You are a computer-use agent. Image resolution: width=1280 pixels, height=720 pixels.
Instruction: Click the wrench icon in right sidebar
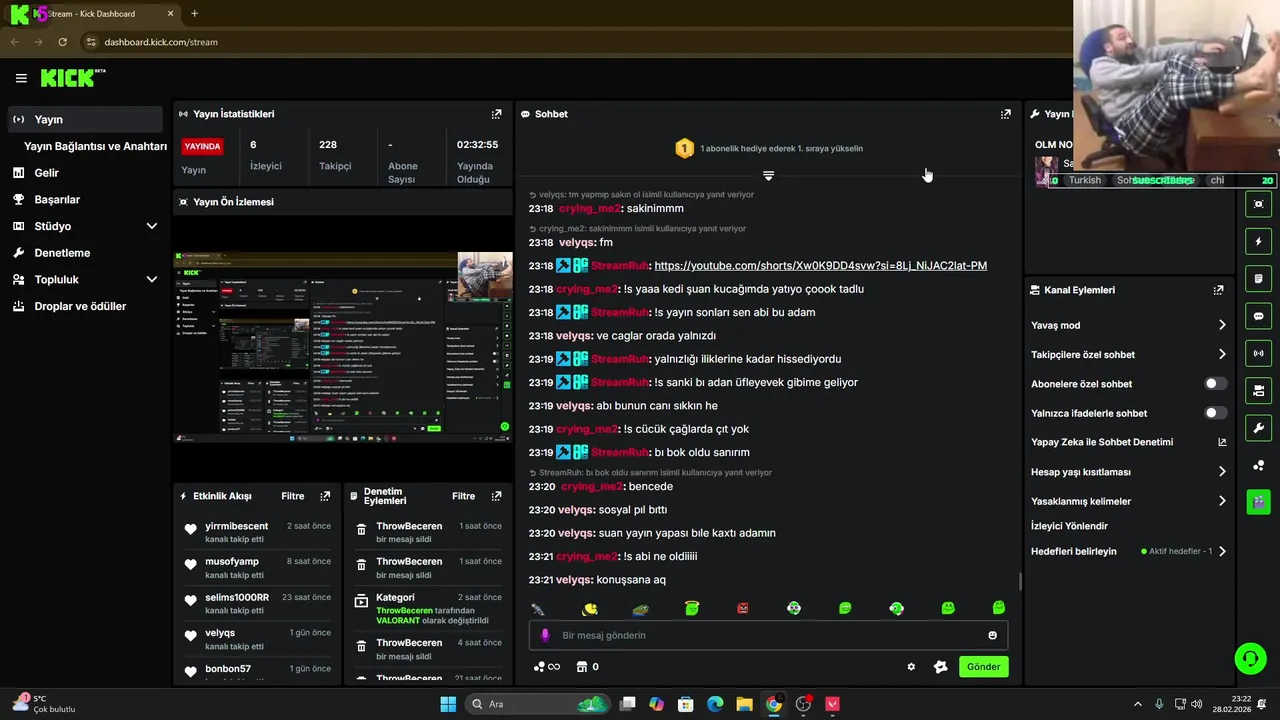tap(1258, 428)
